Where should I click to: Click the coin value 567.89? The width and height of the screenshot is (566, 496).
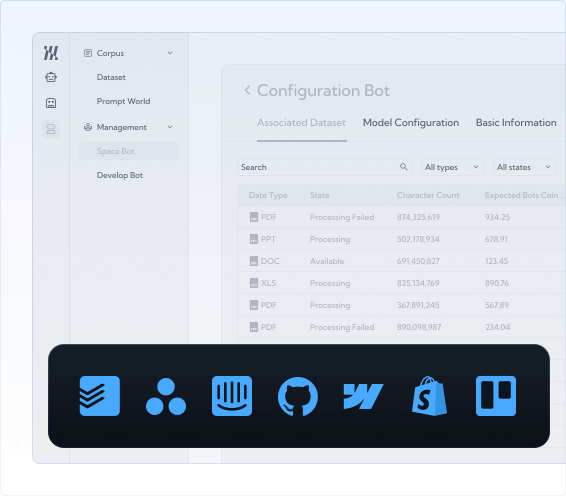coord(497,305)
